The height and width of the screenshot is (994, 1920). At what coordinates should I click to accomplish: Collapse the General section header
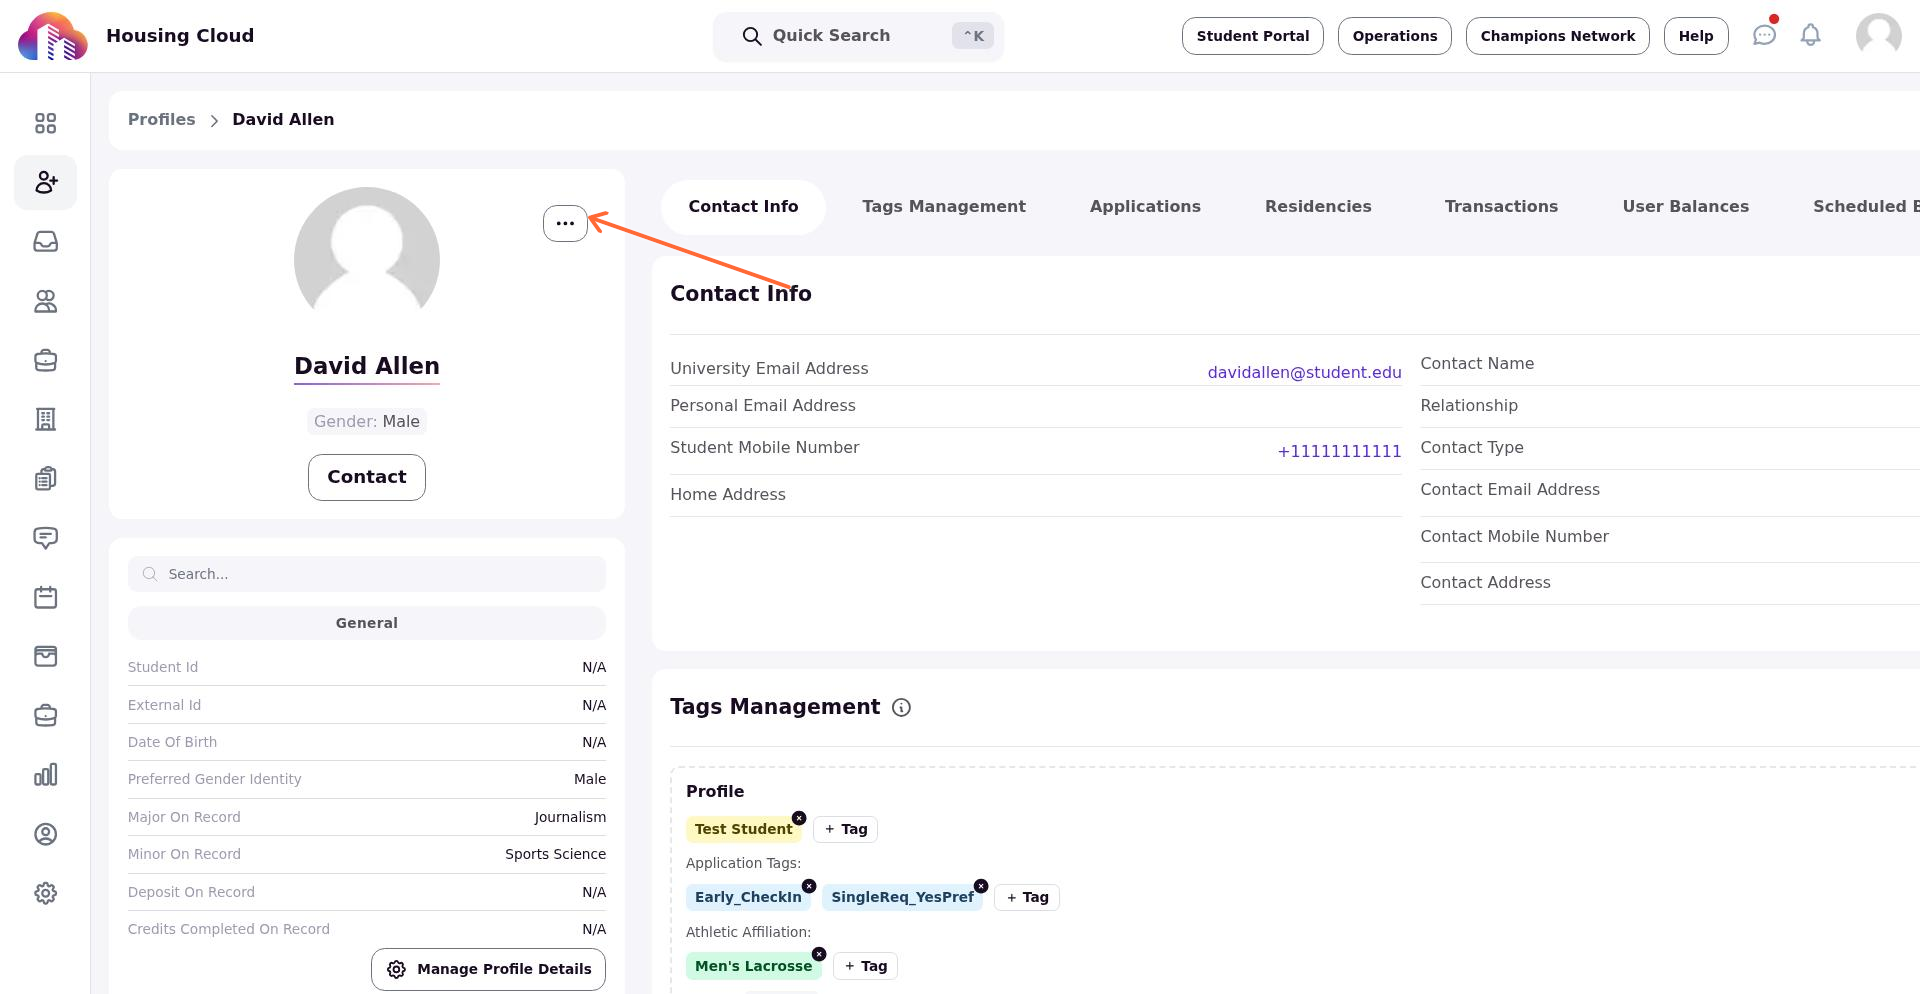click(x=367, y=623)
